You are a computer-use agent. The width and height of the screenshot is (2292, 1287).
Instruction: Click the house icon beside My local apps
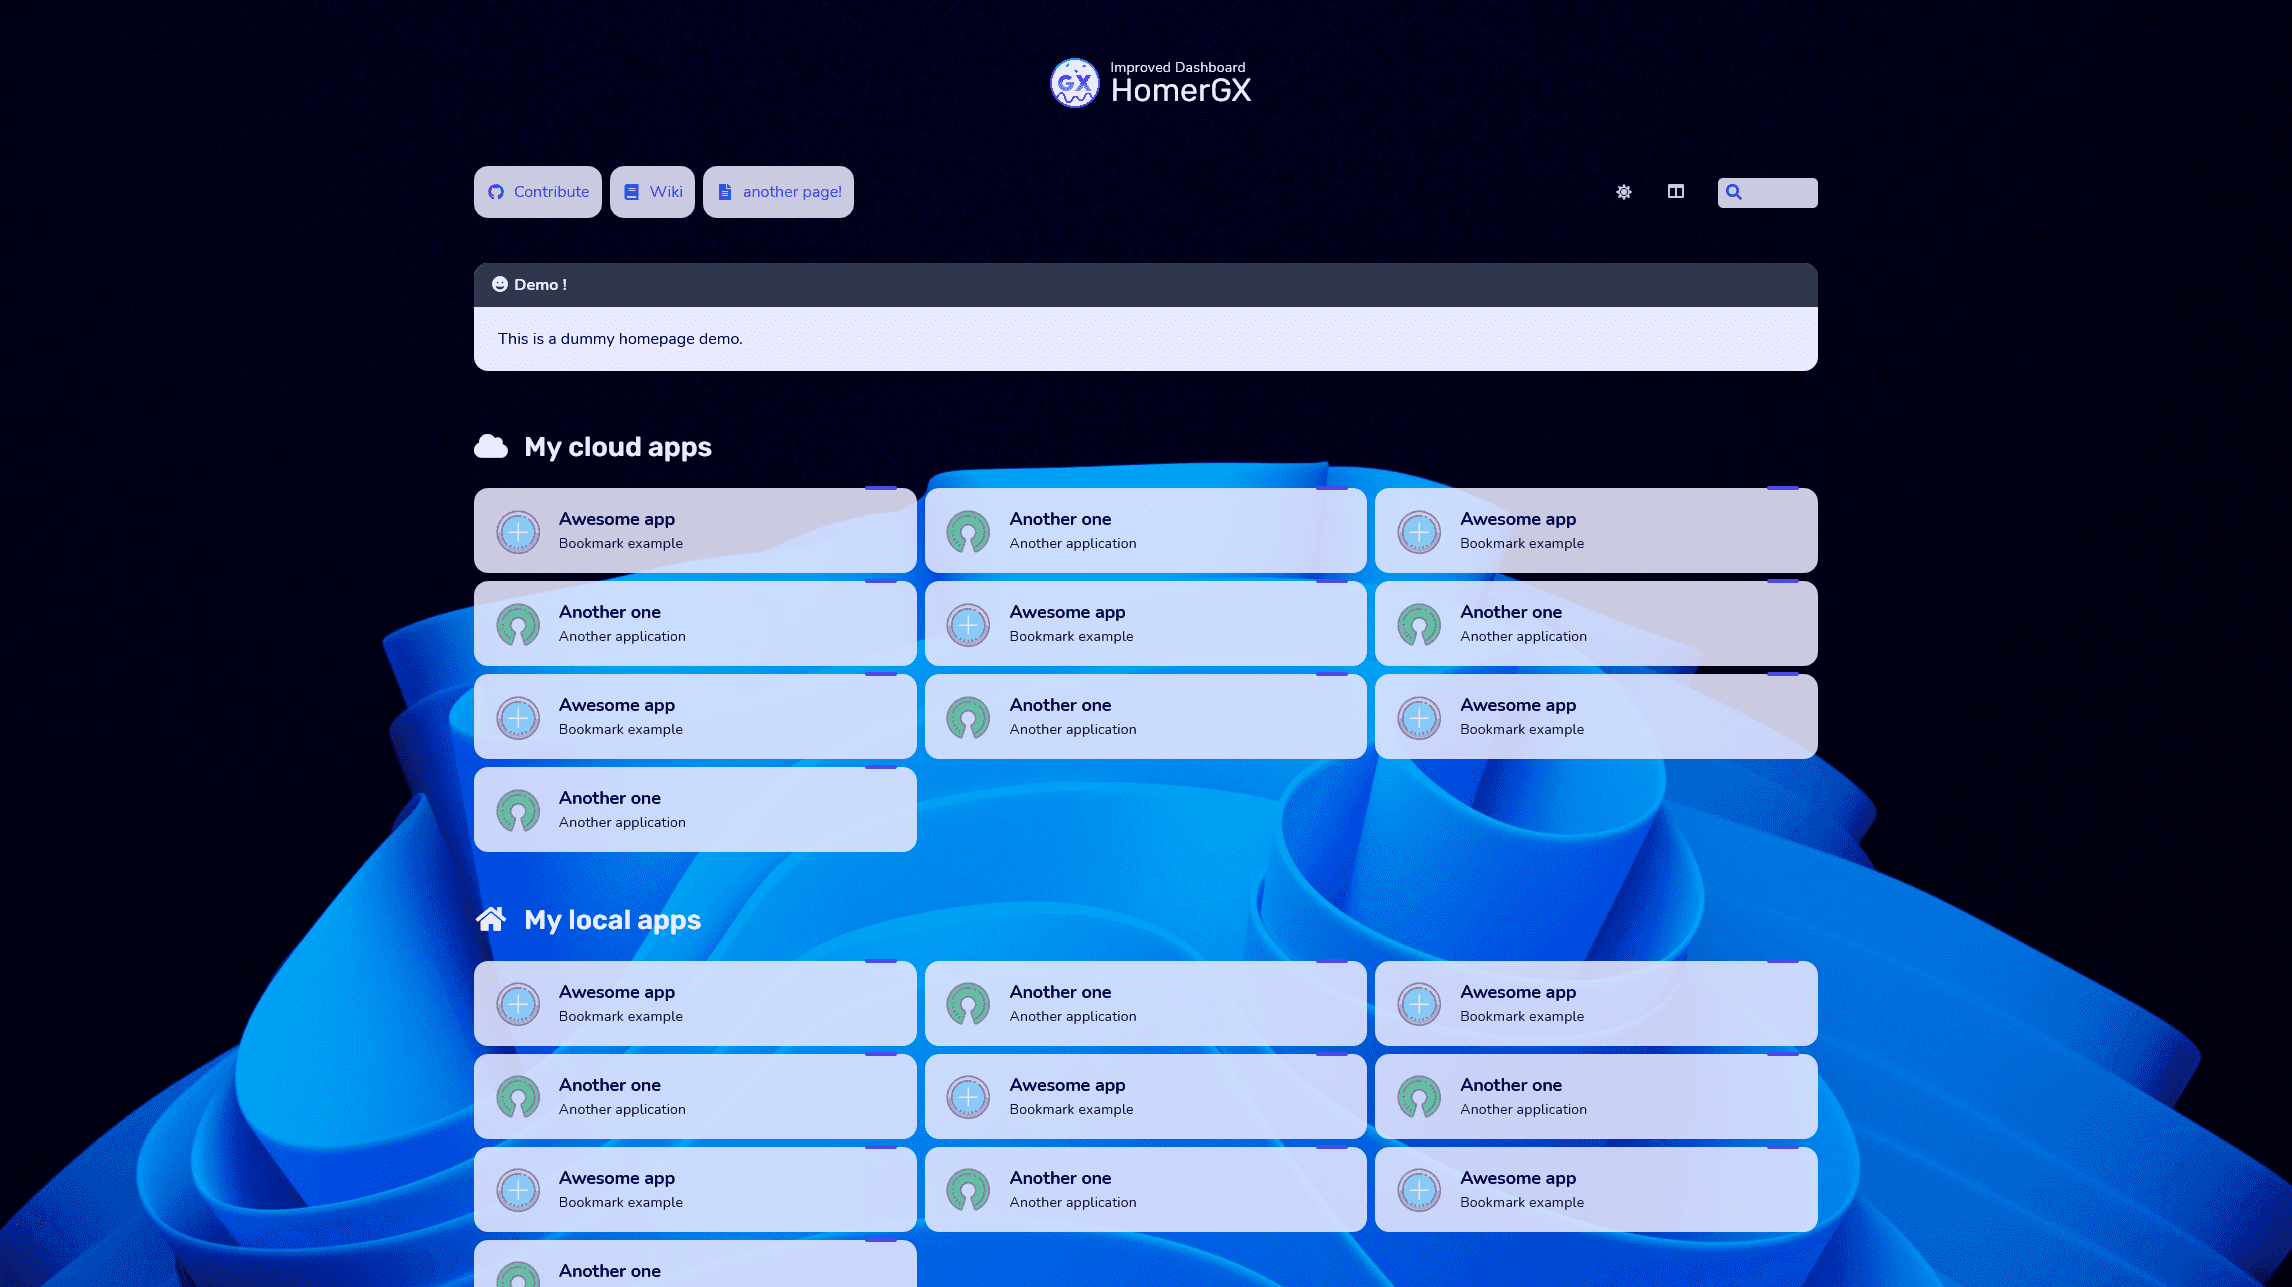[491, 919]
